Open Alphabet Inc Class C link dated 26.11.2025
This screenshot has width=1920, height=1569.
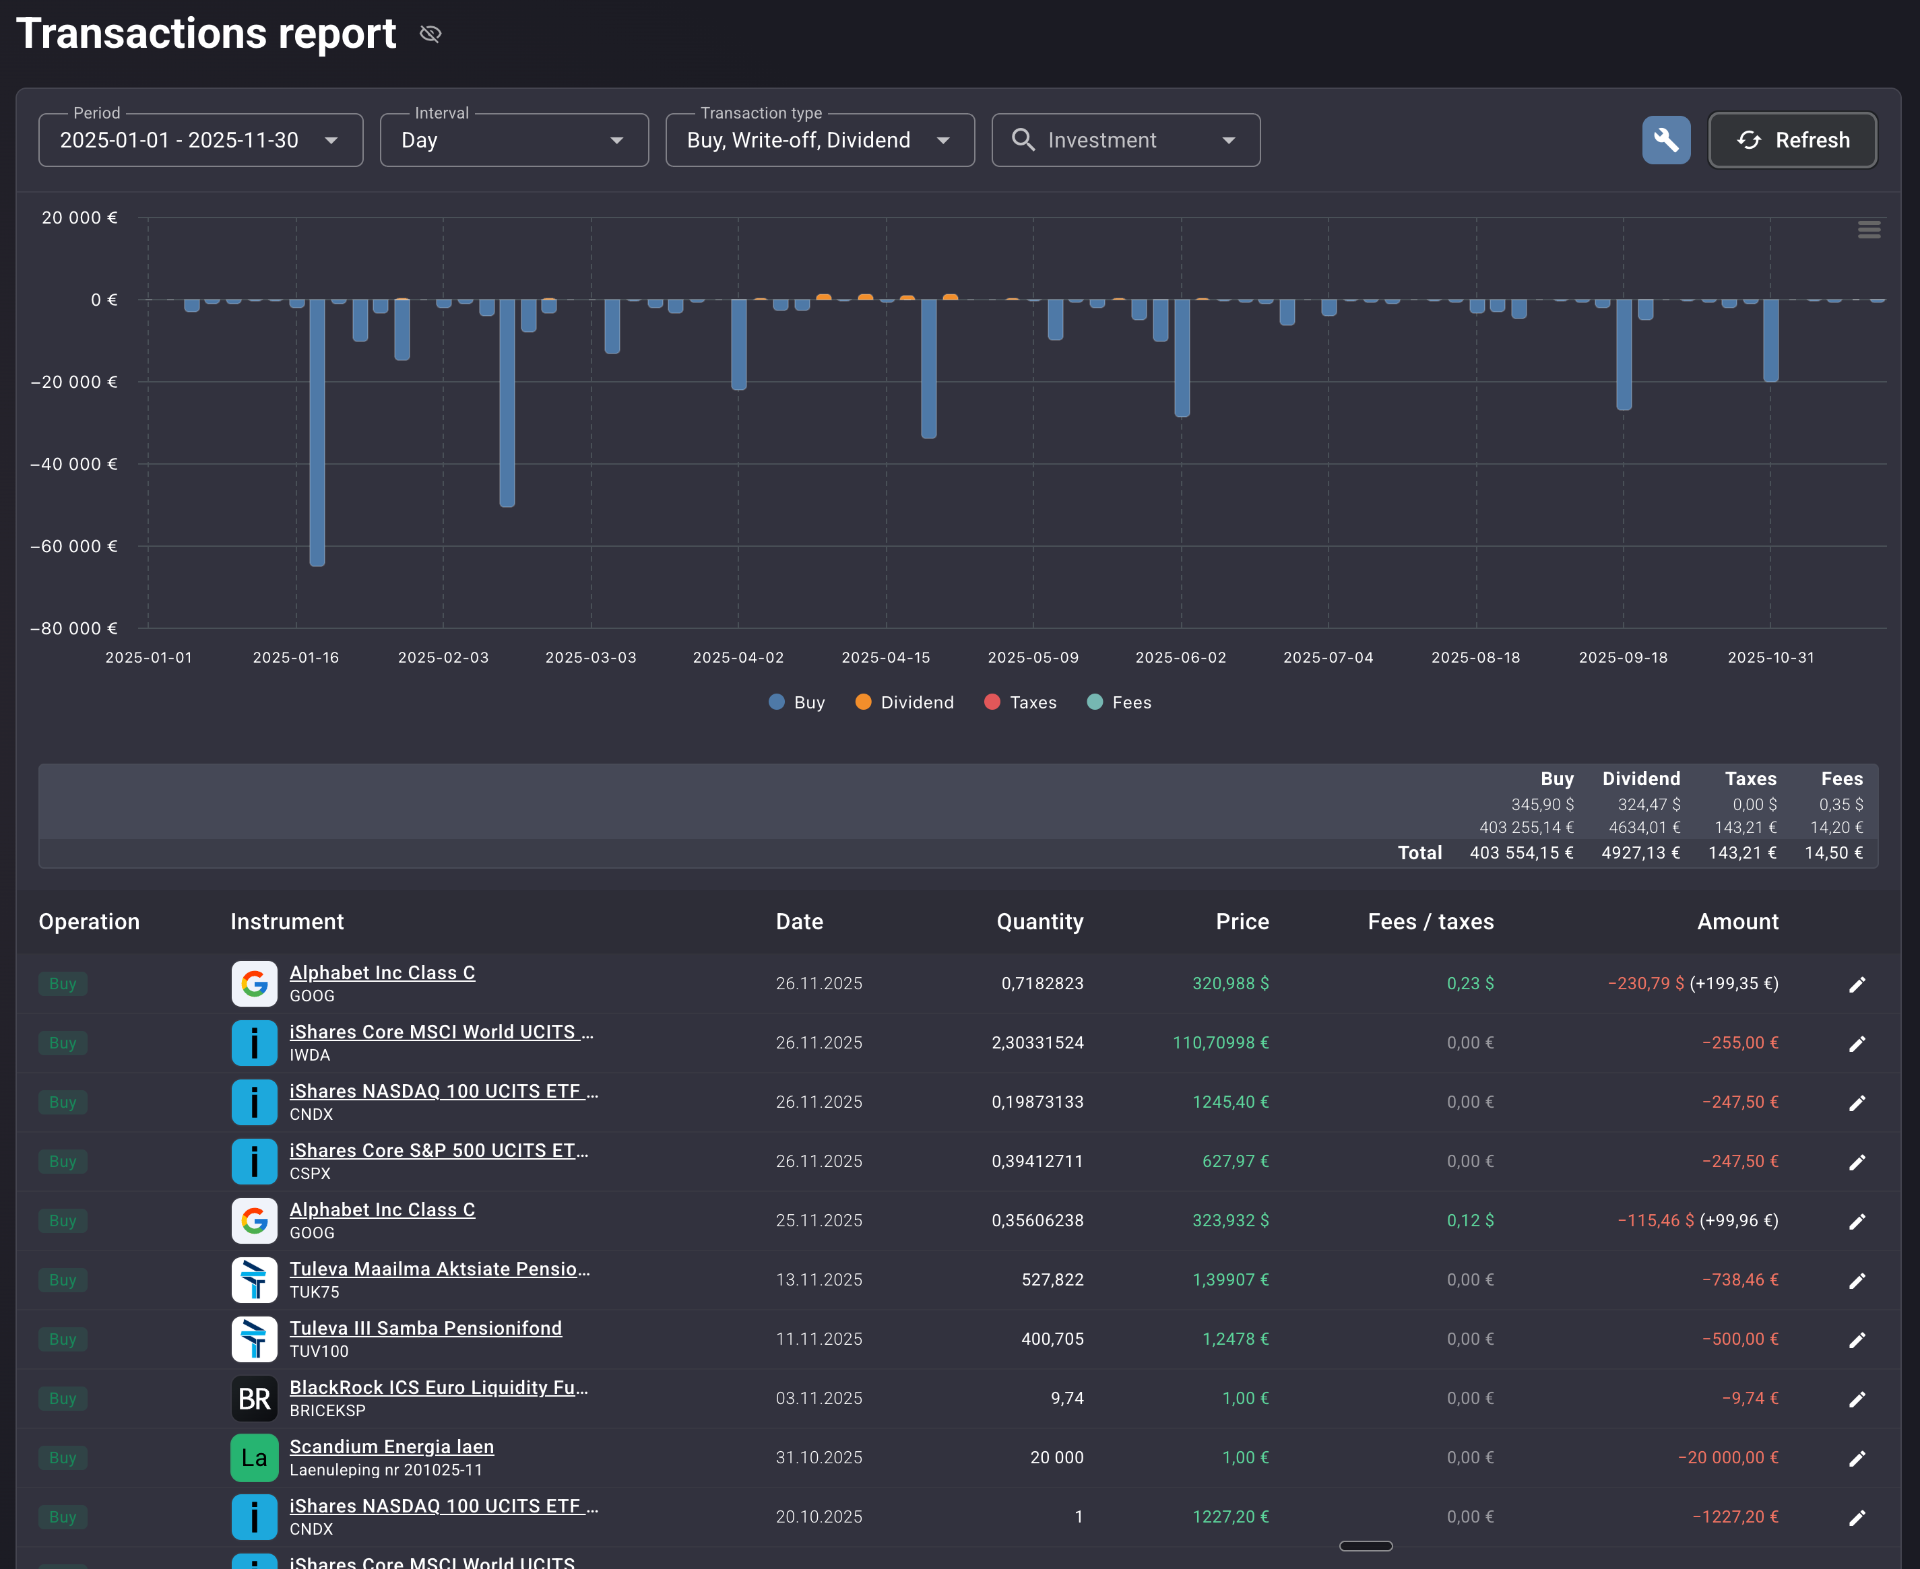click(382, 973)
